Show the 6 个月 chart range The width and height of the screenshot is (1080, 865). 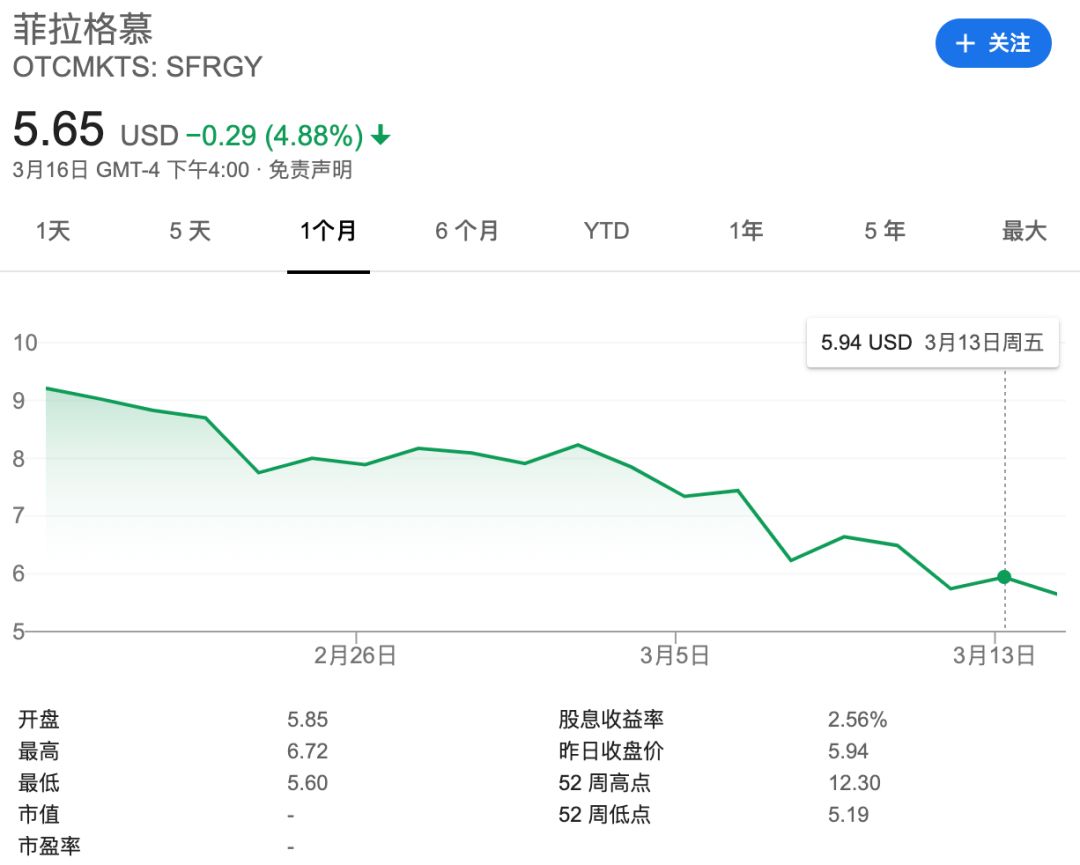(x=466, y=232)
